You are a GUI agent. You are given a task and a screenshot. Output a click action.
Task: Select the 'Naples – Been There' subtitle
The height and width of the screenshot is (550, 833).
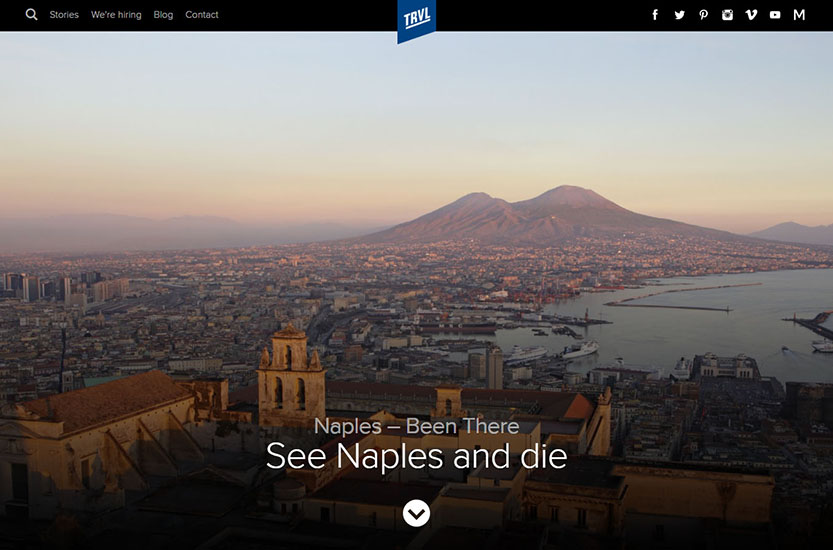[x=416, y=426]
